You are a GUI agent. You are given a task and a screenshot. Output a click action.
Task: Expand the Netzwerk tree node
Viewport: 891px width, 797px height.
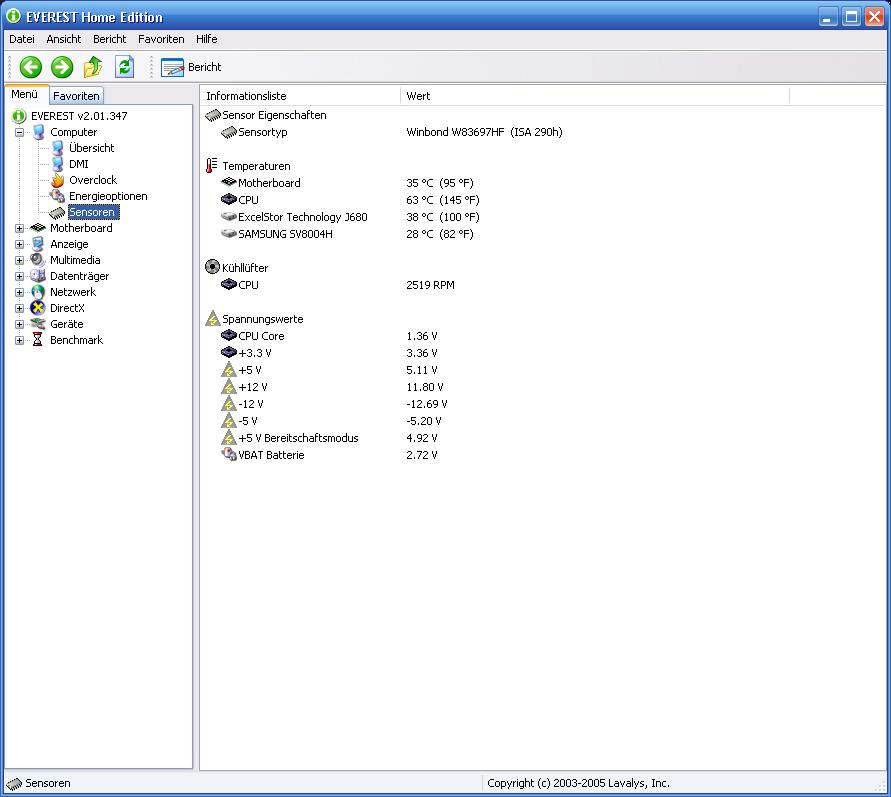19,292
